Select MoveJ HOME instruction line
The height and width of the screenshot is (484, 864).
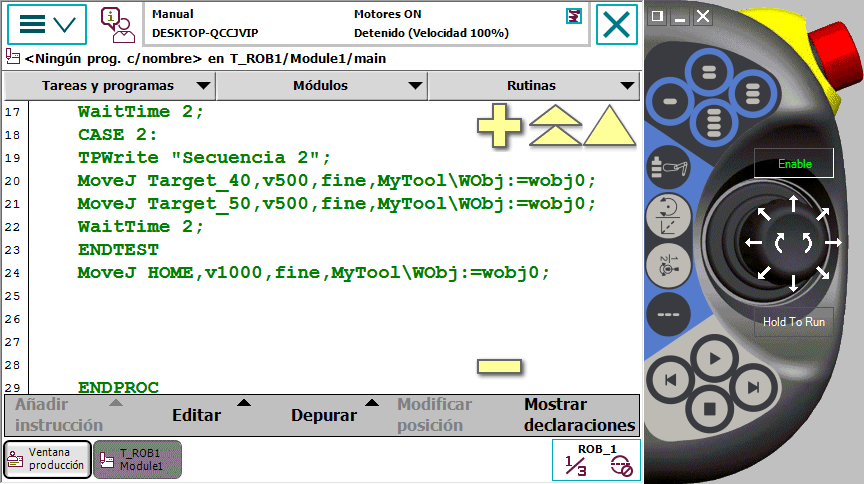click(x=314, y=273)
